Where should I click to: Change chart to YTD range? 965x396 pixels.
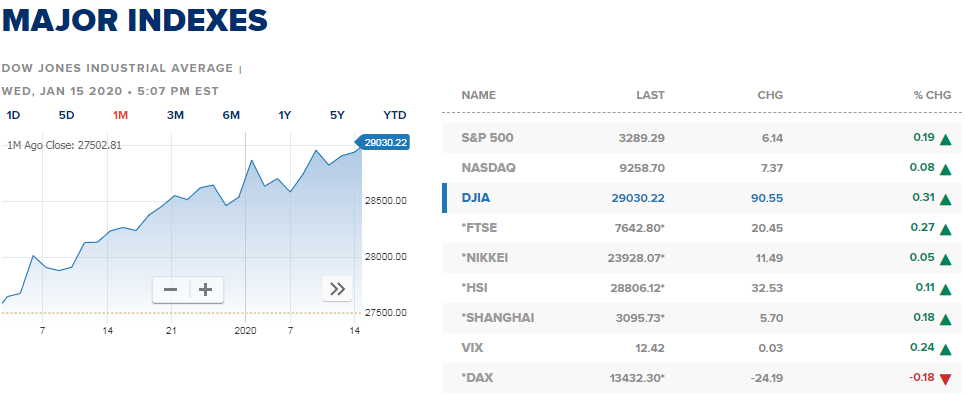(394, 115)
